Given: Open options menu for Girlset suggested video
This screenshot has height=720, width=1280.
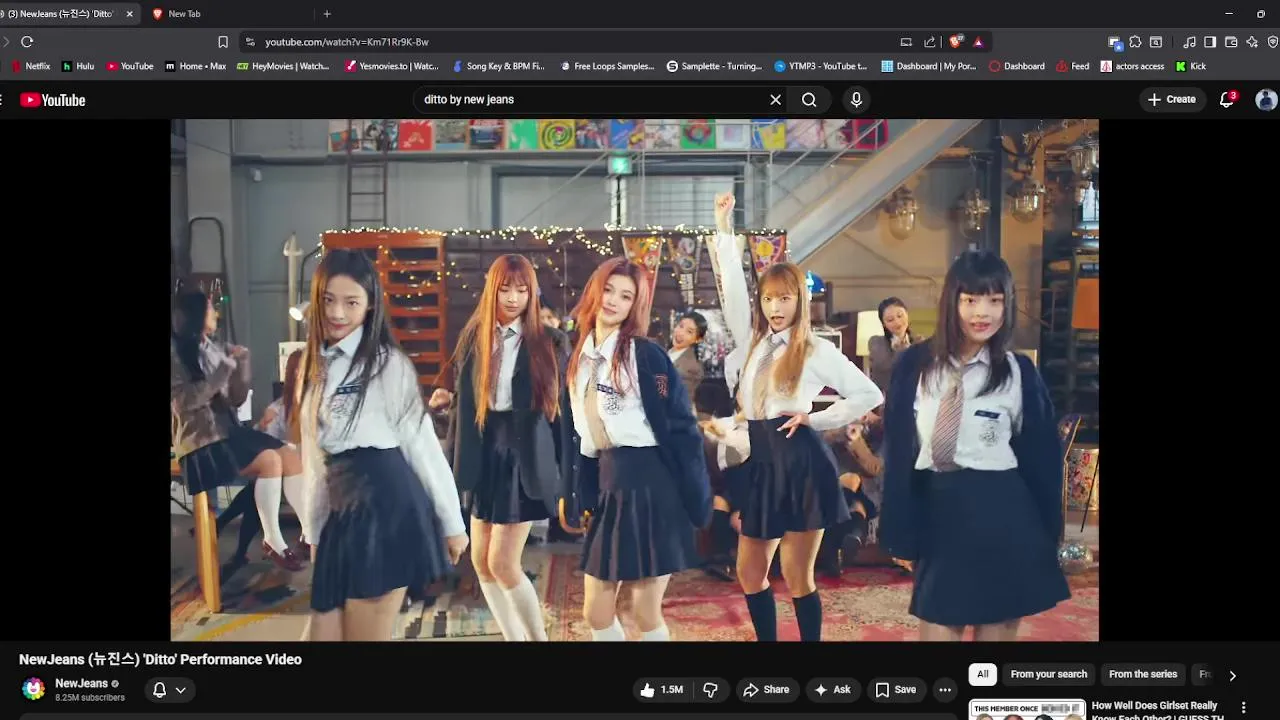Looking at the screenshot, I should point(1244,708).
